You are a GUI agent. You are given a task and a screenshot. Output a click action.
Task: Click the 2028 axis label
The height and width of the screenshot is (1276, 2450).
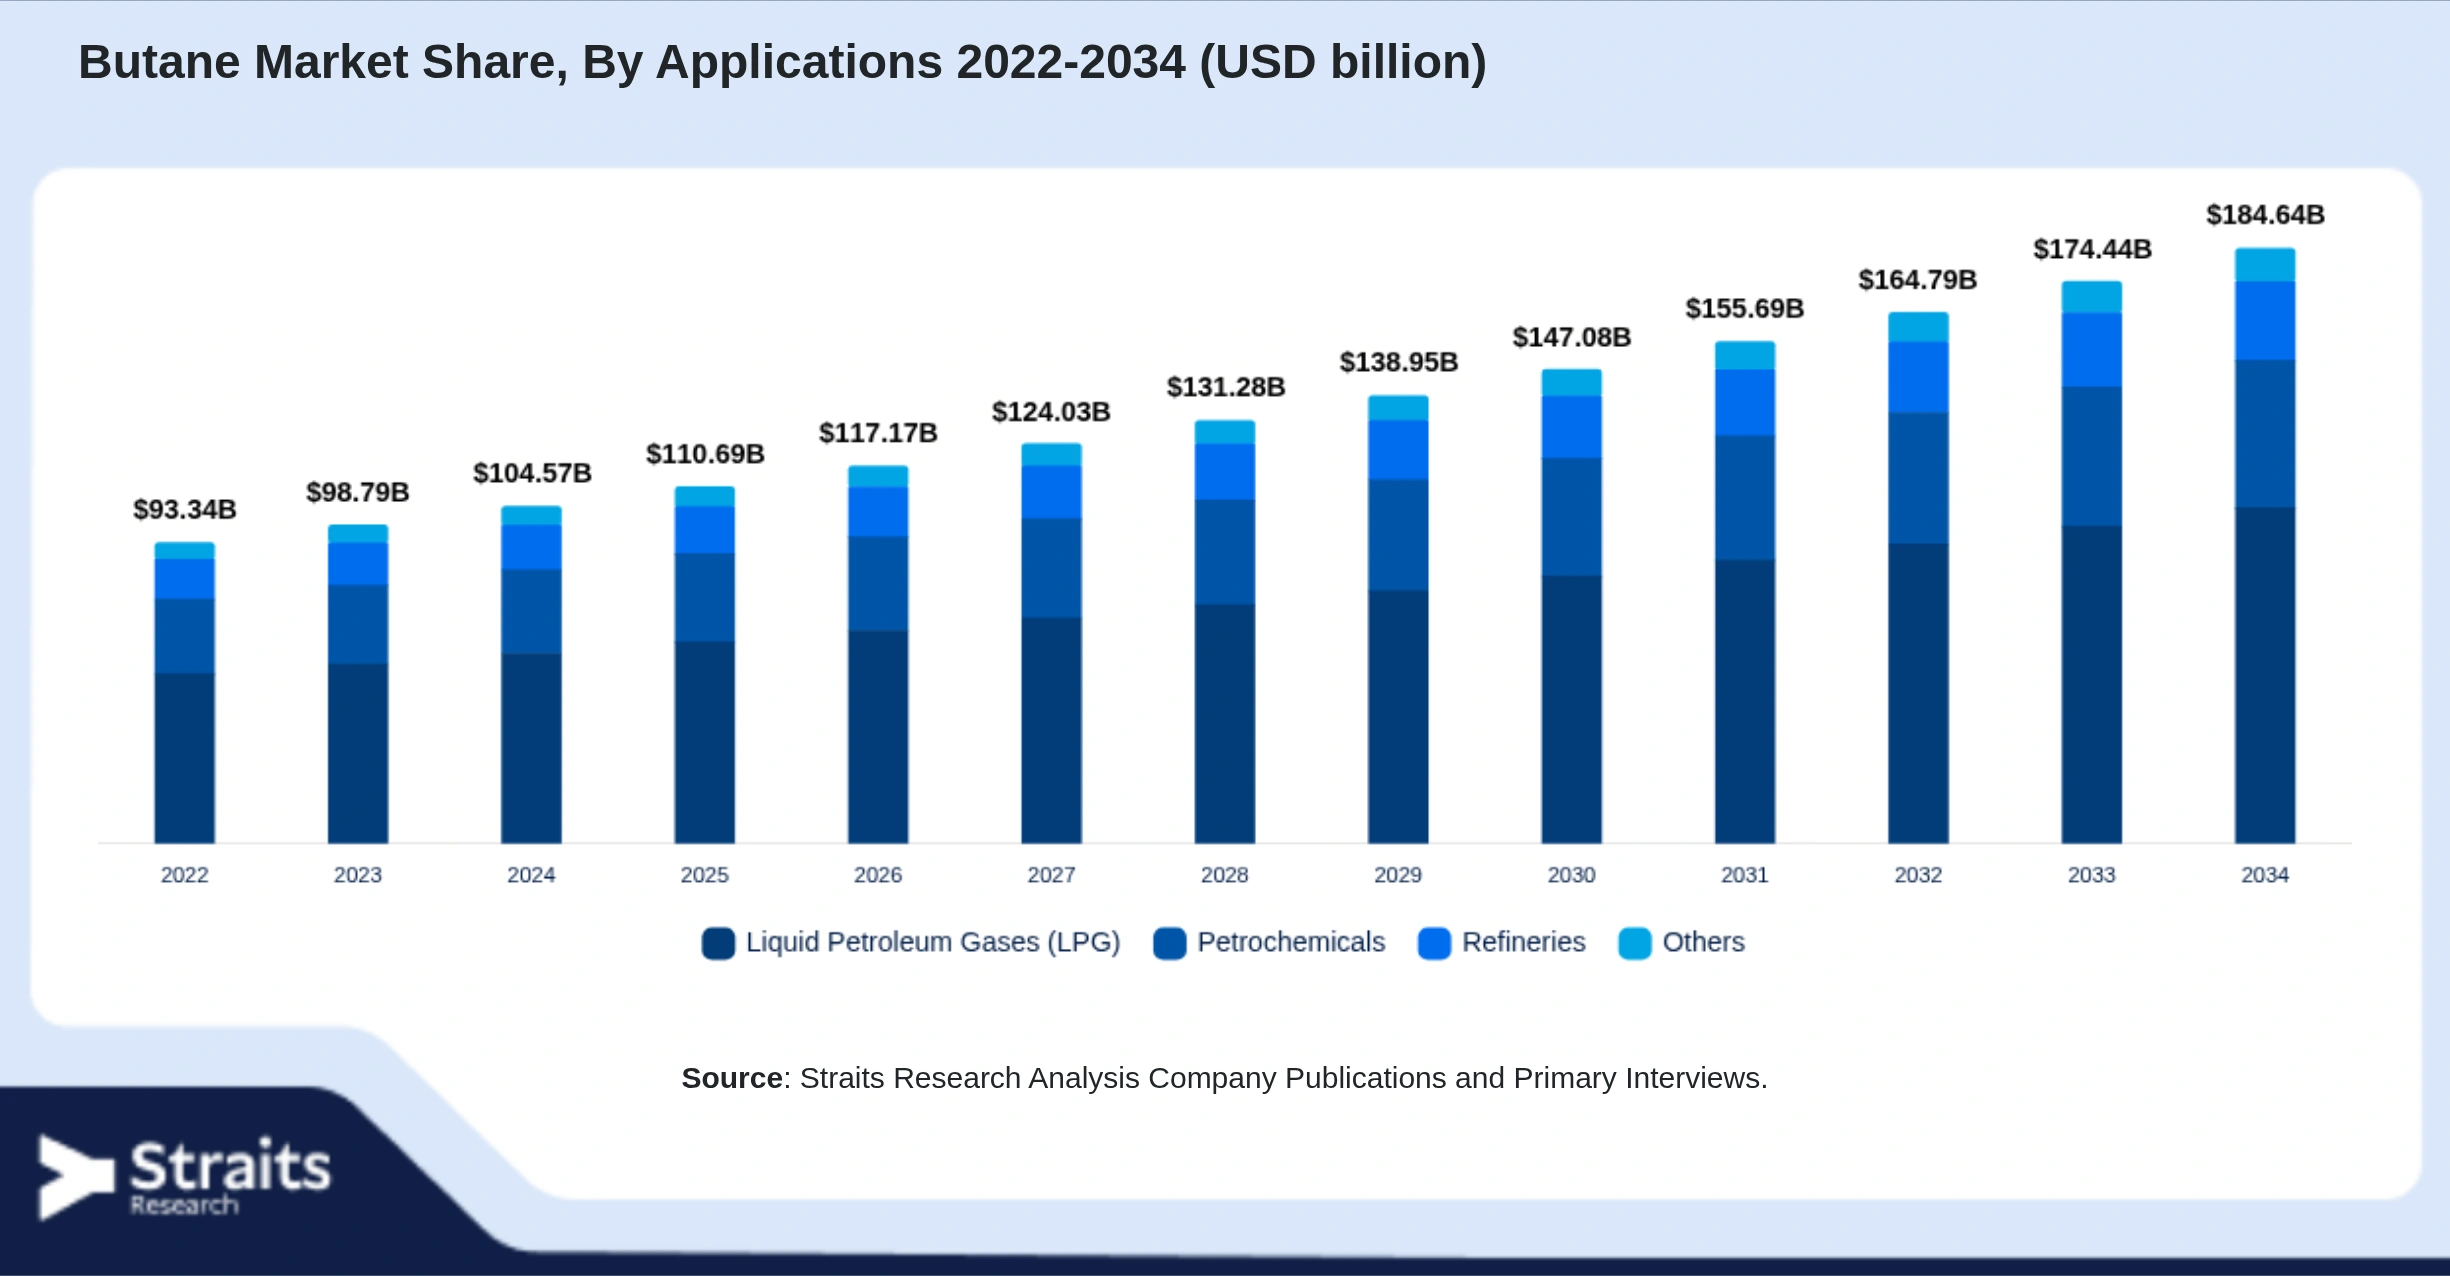(1225, 875)
